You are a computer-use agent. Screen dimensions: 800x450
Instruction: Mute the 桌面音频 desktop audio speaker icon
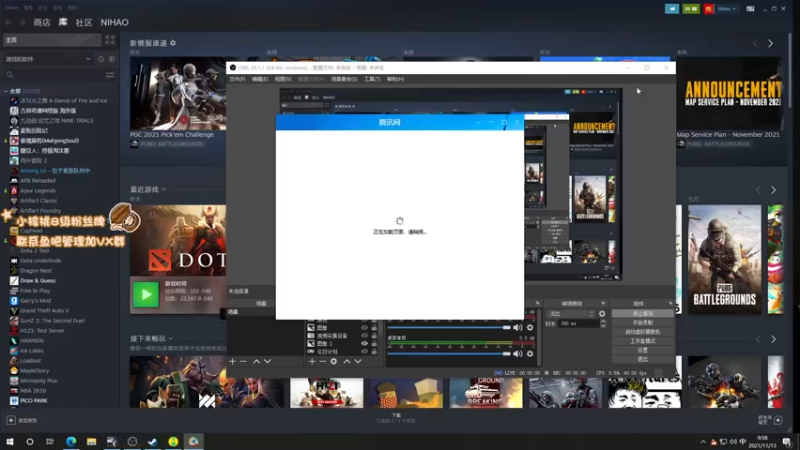(518, 354)
